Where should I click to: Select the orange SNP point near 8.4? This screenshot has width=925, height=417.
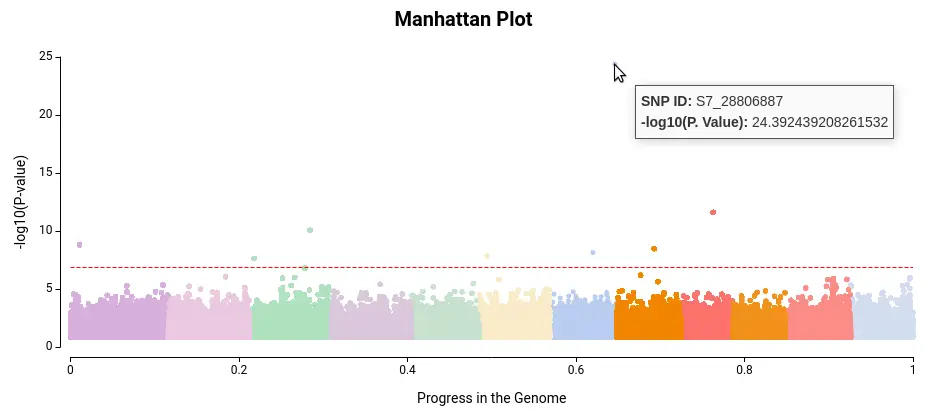coord(654,249)
